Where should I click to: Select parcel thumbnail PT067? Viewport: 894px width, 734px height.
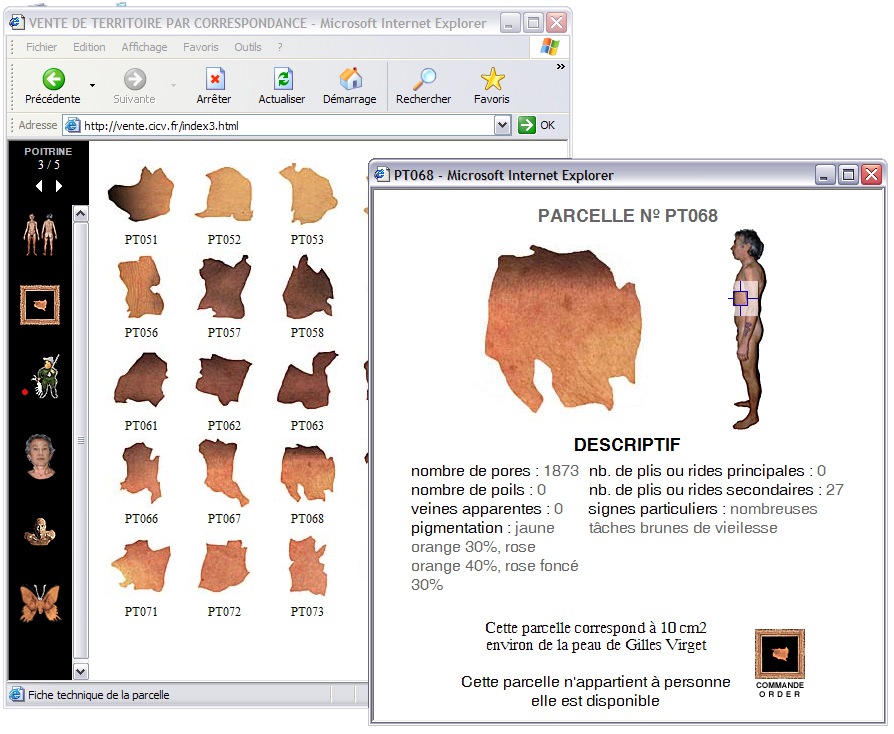pyautogui.click(x=224, y=473)
